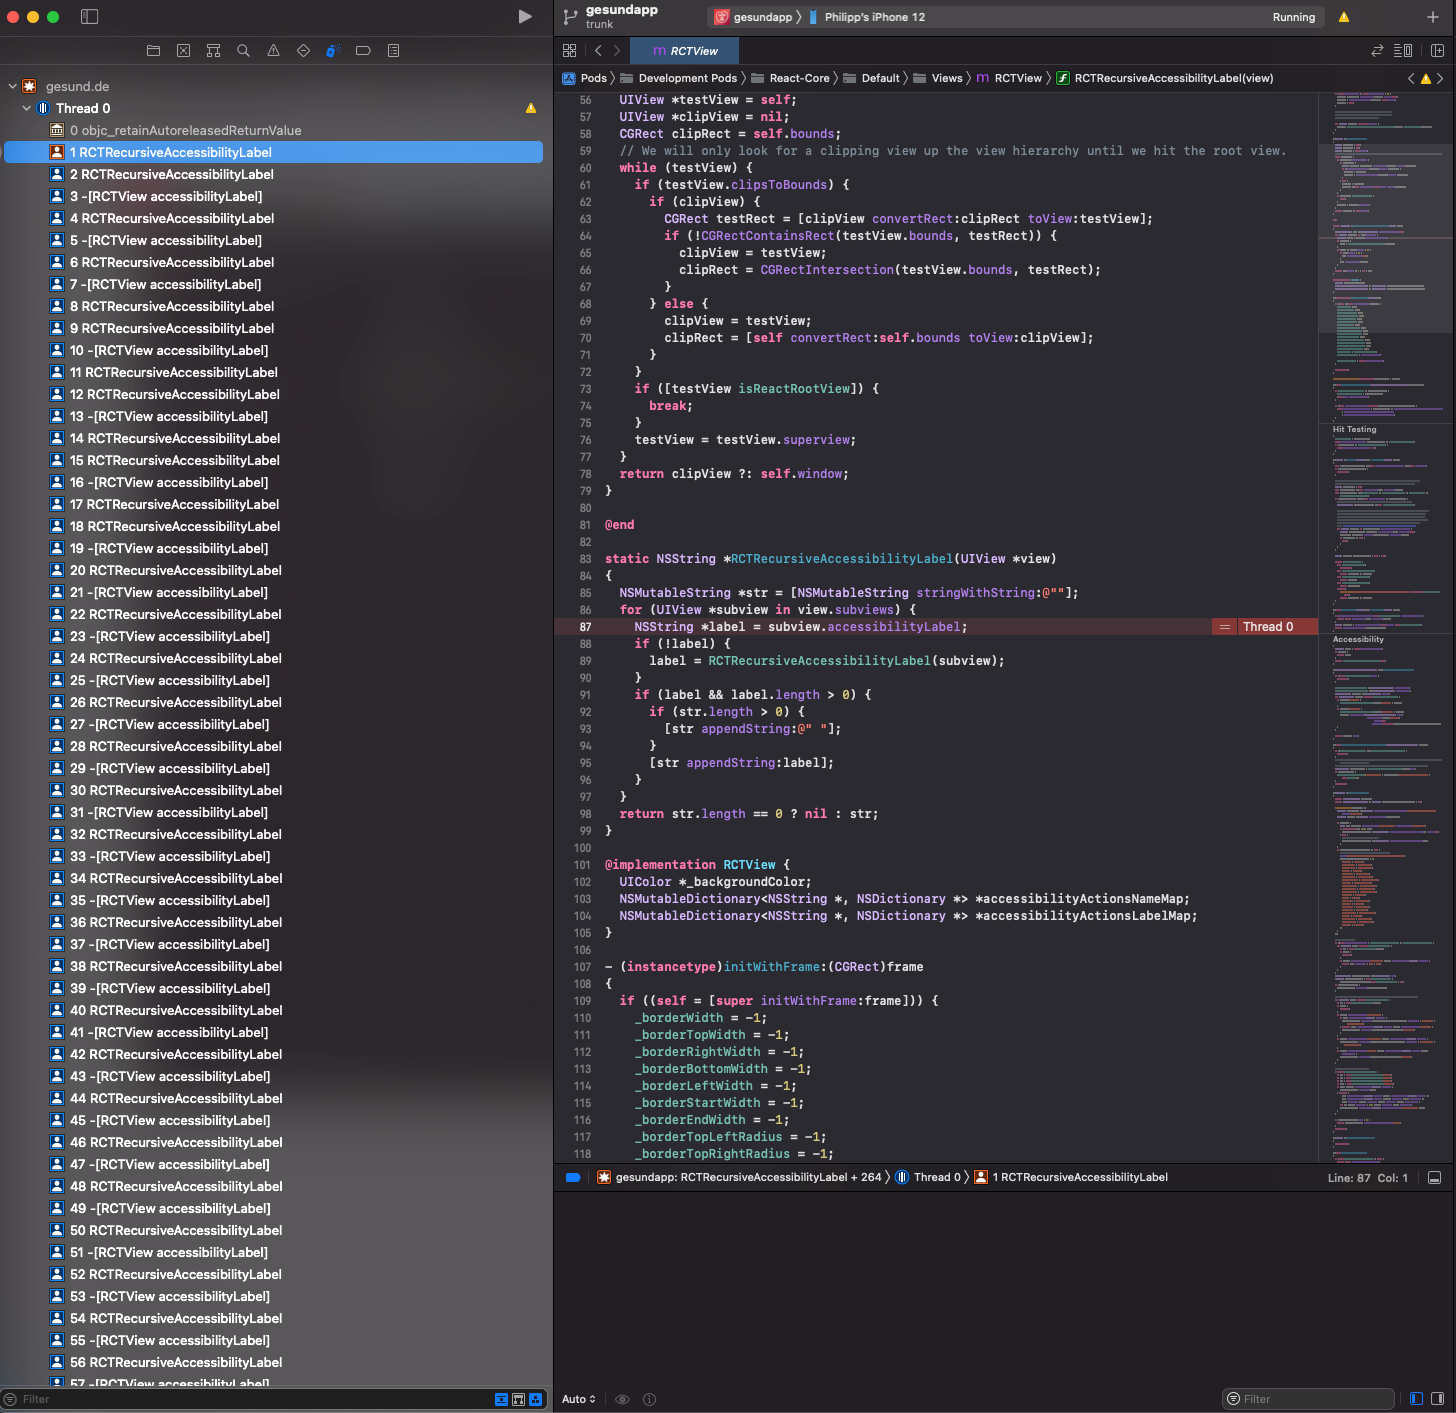
Task: Open the Find navigator magnifier icon
Action: (243, 51)
